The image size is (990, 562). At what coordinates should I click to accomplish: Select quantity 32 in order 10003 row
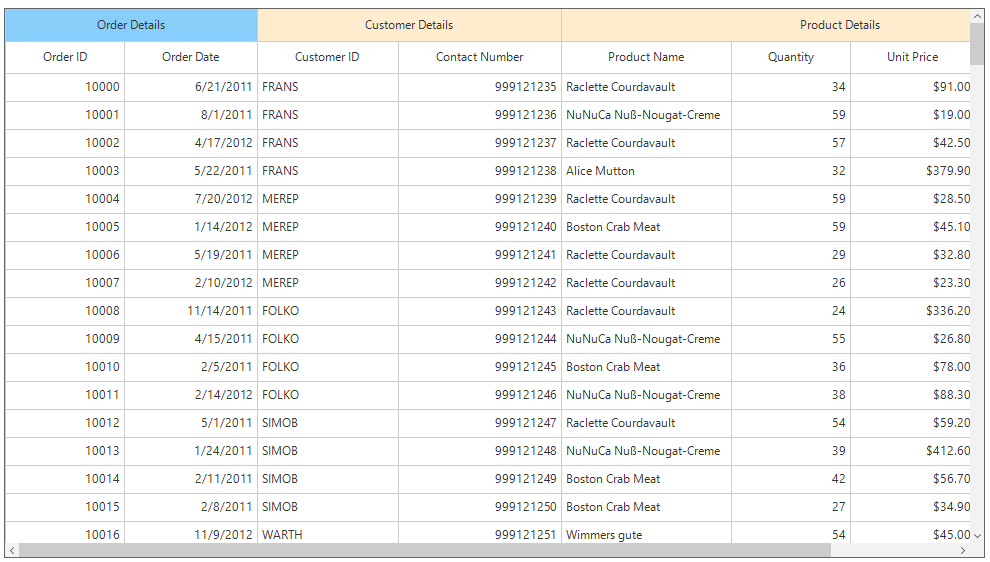click(x=791, y=171)
